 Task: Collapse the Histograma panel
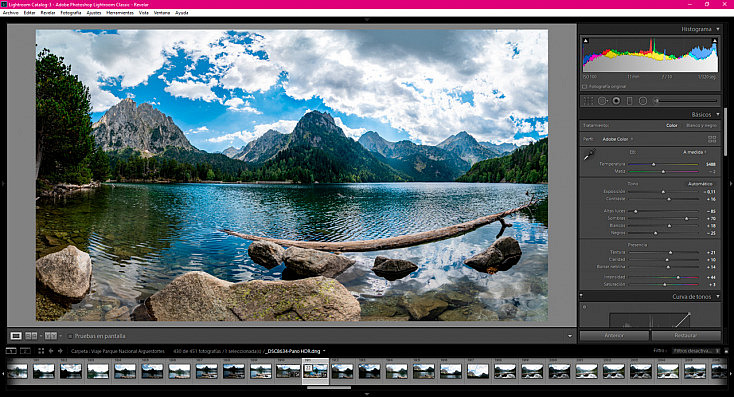click(x=718, y=29)
